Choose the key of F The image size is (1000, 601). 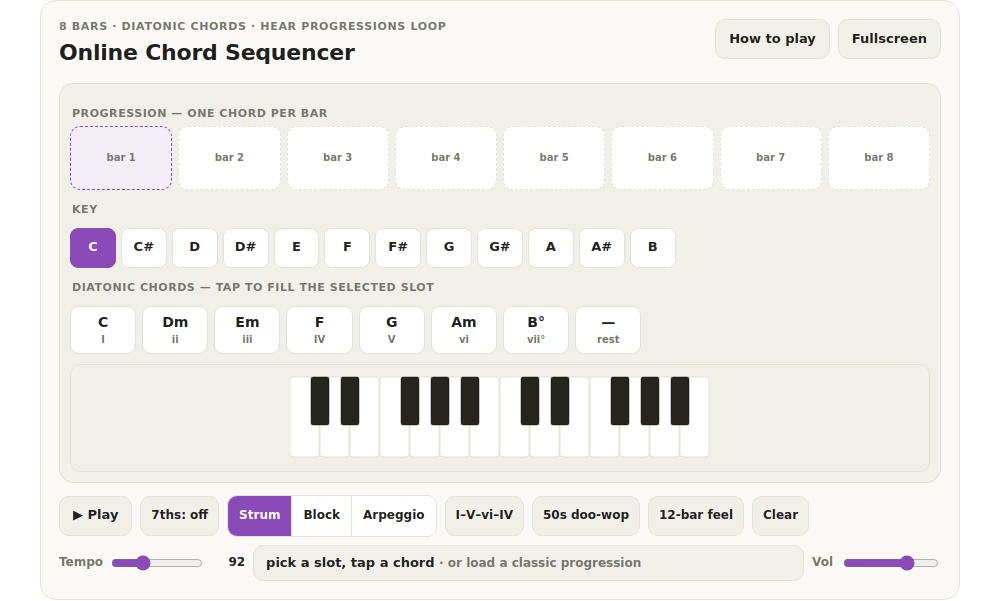pos(347,248)
